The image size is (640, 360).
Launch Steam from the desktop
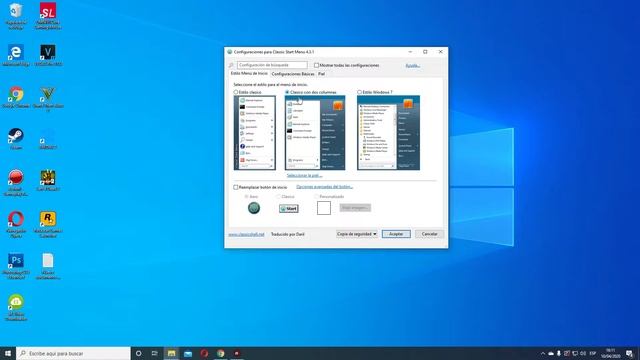coord(16,139)
